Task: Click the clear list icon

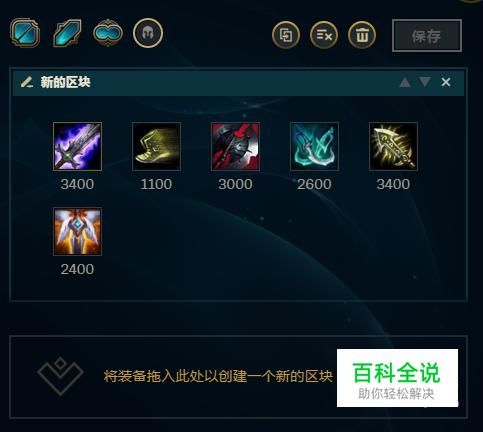Action: point(324,35)
